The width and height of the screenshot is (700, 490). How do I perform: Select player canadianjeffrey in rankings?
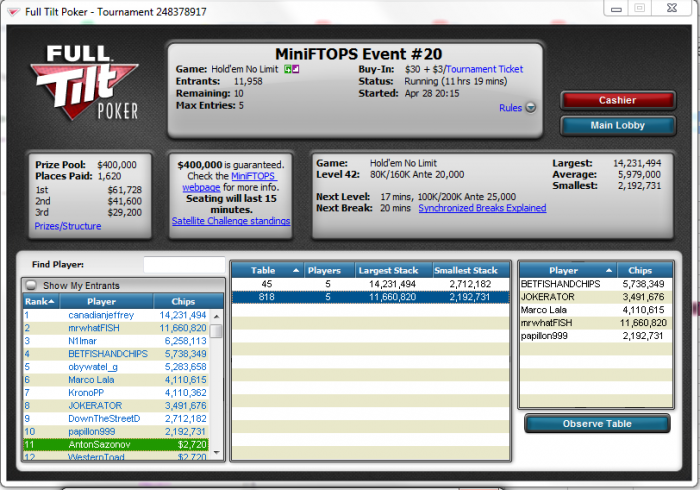pyautogui.click(x=116, y=315)
